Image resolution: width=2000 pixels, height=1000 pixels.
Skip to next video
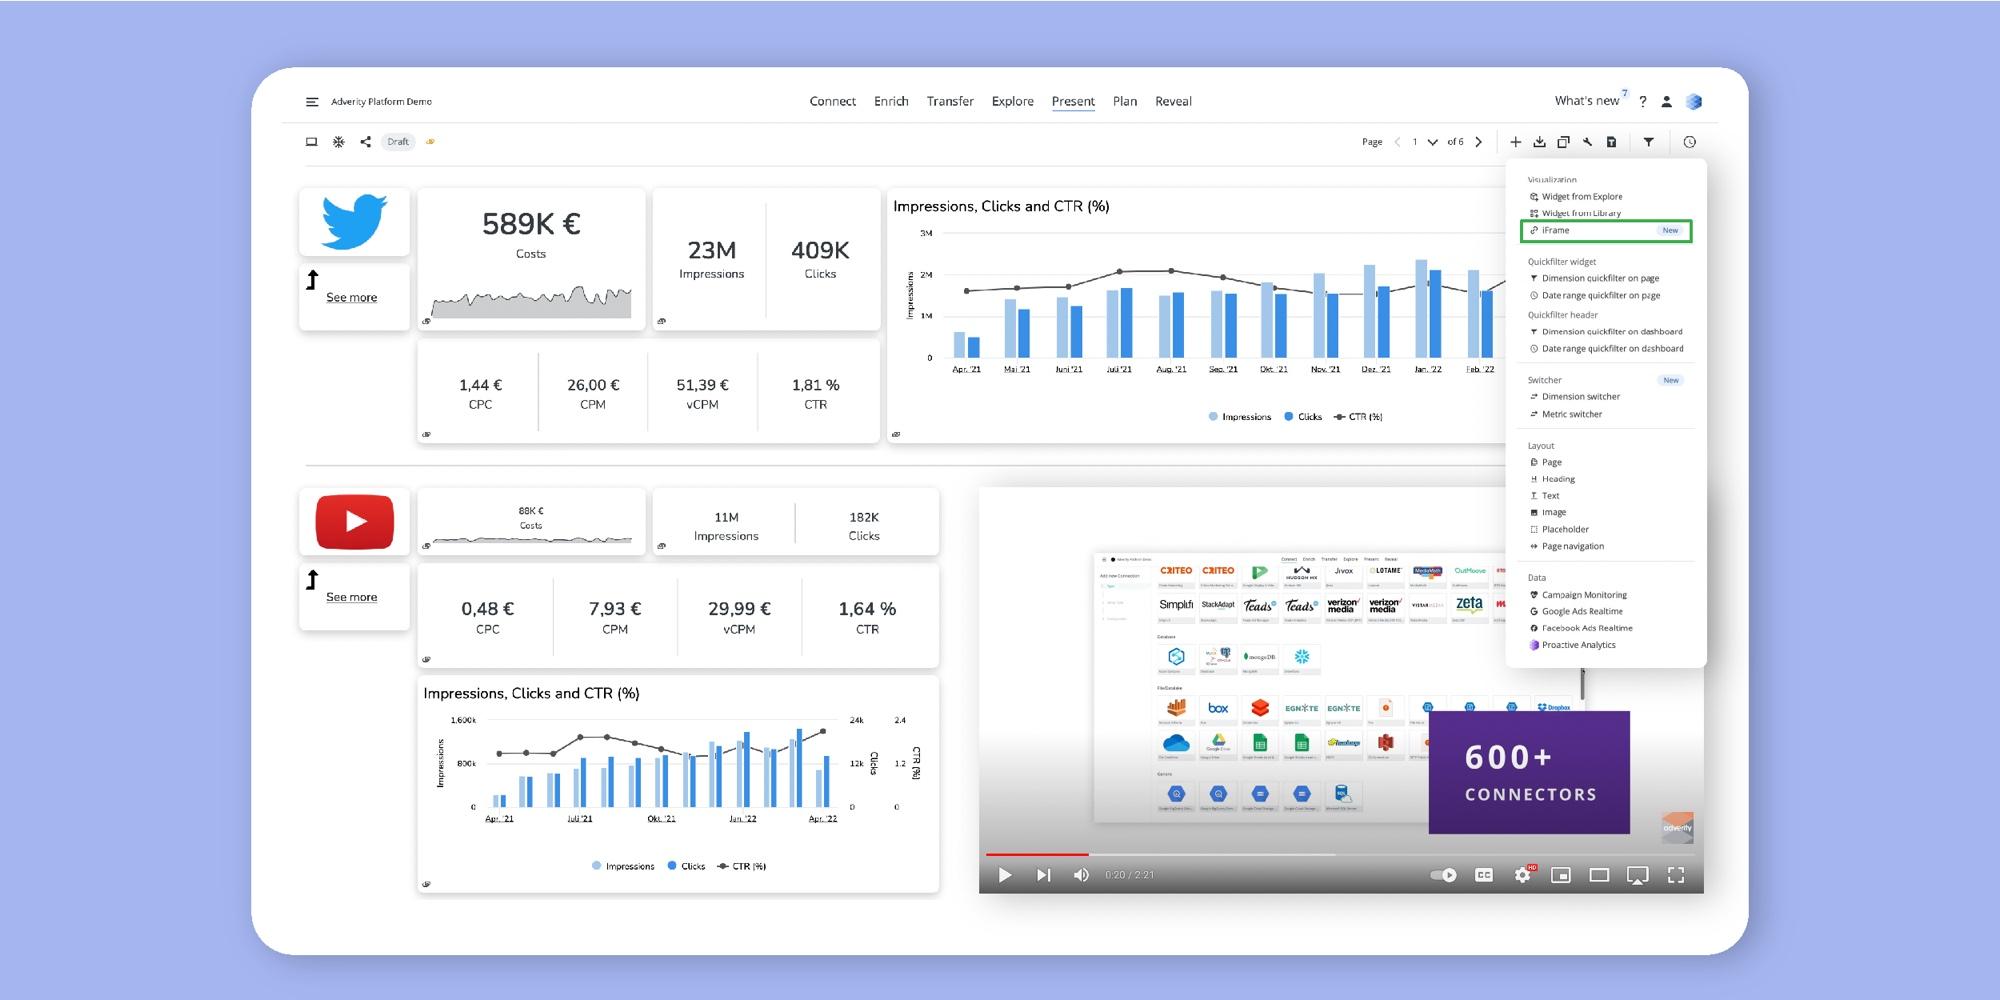(1044, 875)
